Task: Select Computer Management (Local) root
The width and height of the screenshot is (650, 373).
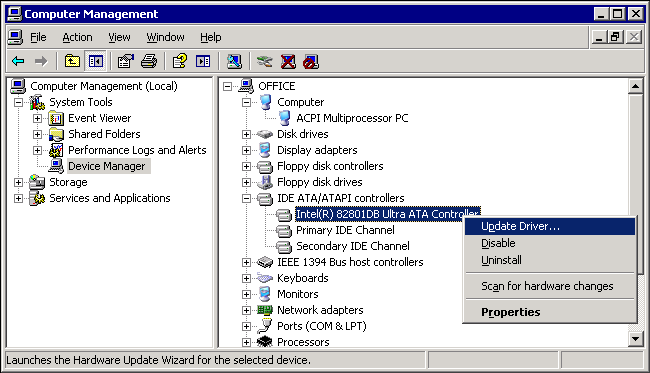Action: pyautogui.click(x=104, y=86)
